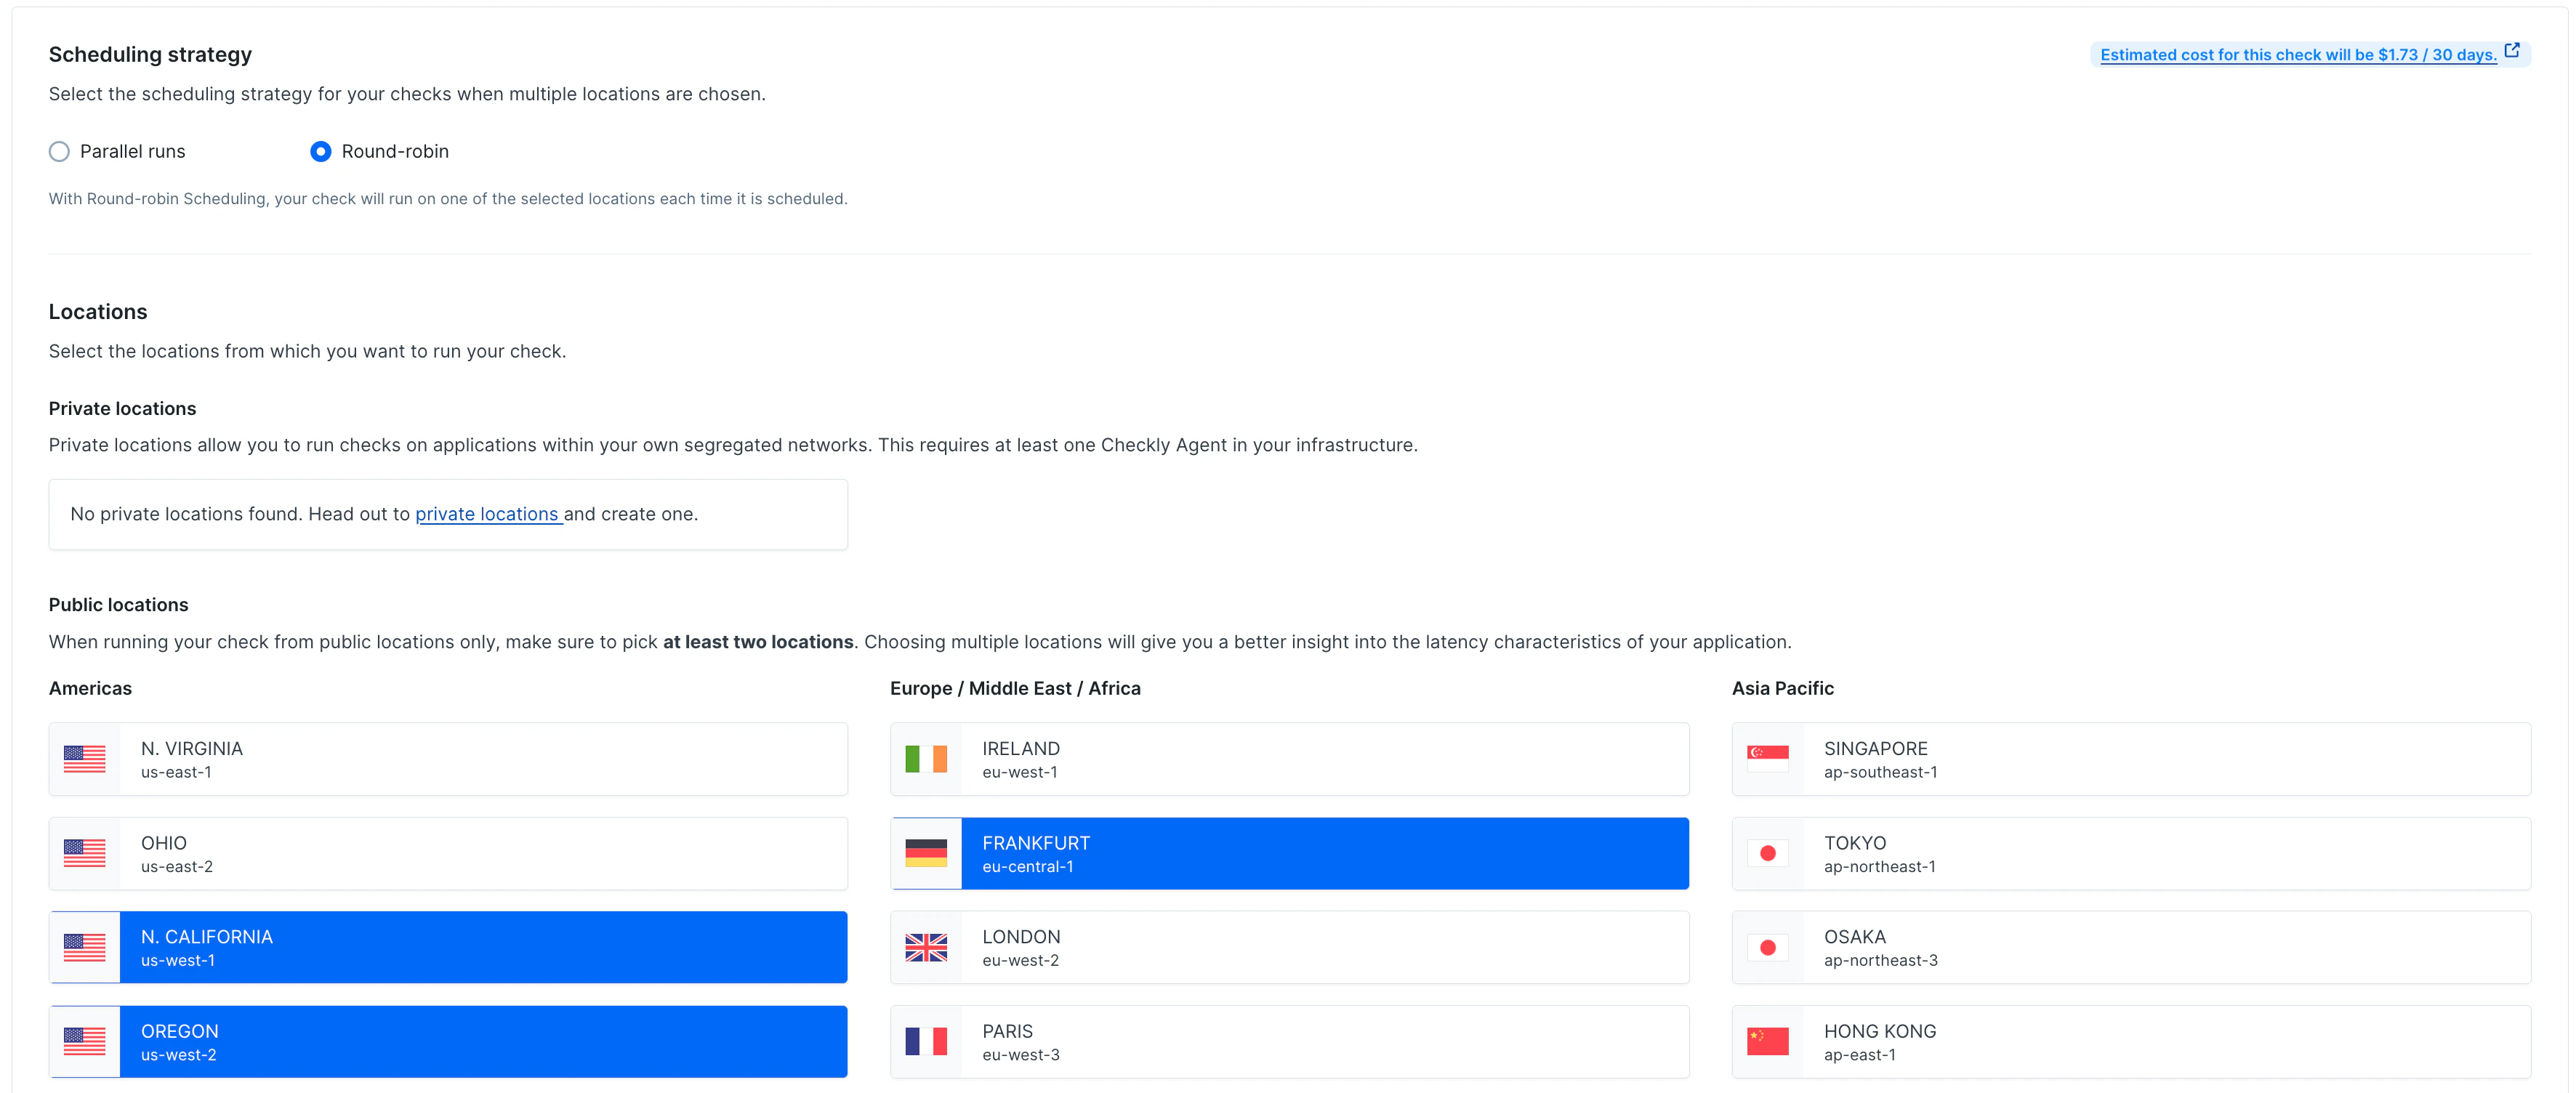This screenshot has width=2576, height=1093.
Task: Click the Ireland flag icon on eu-west-1 card
Action: pyautogui.click(x=926, y=758)
